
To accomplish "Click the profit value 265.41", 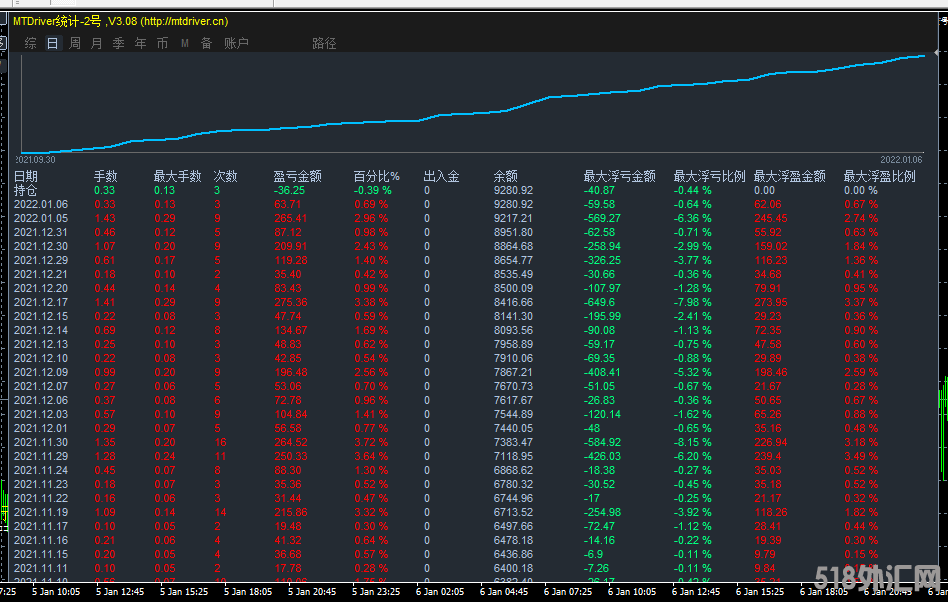I will point(290,218).
